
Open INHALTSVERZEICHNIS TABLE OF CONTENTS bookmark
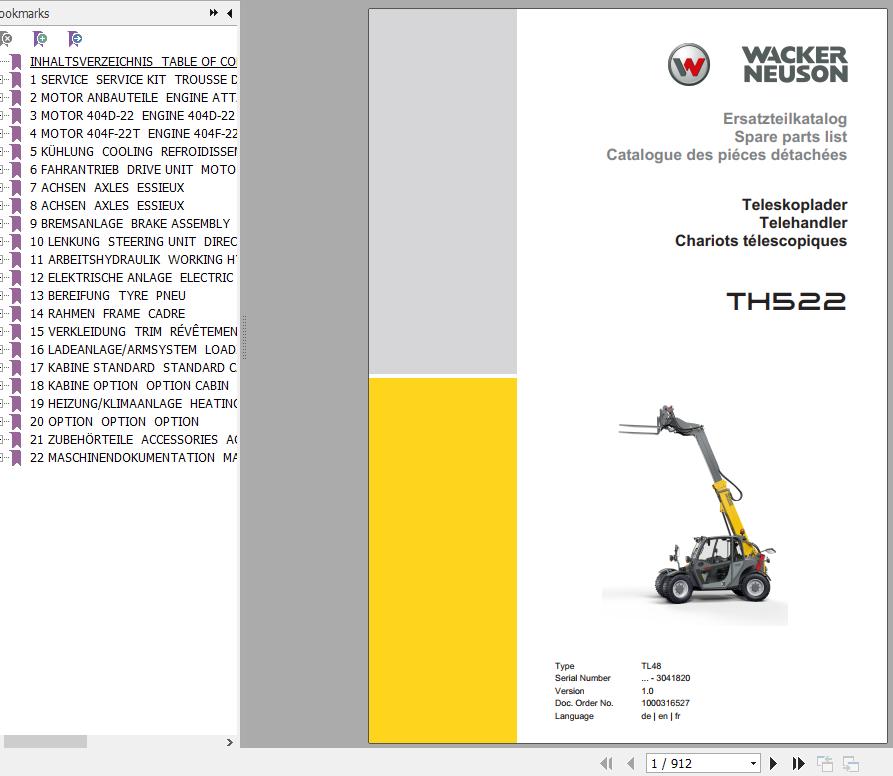point(133,61)
